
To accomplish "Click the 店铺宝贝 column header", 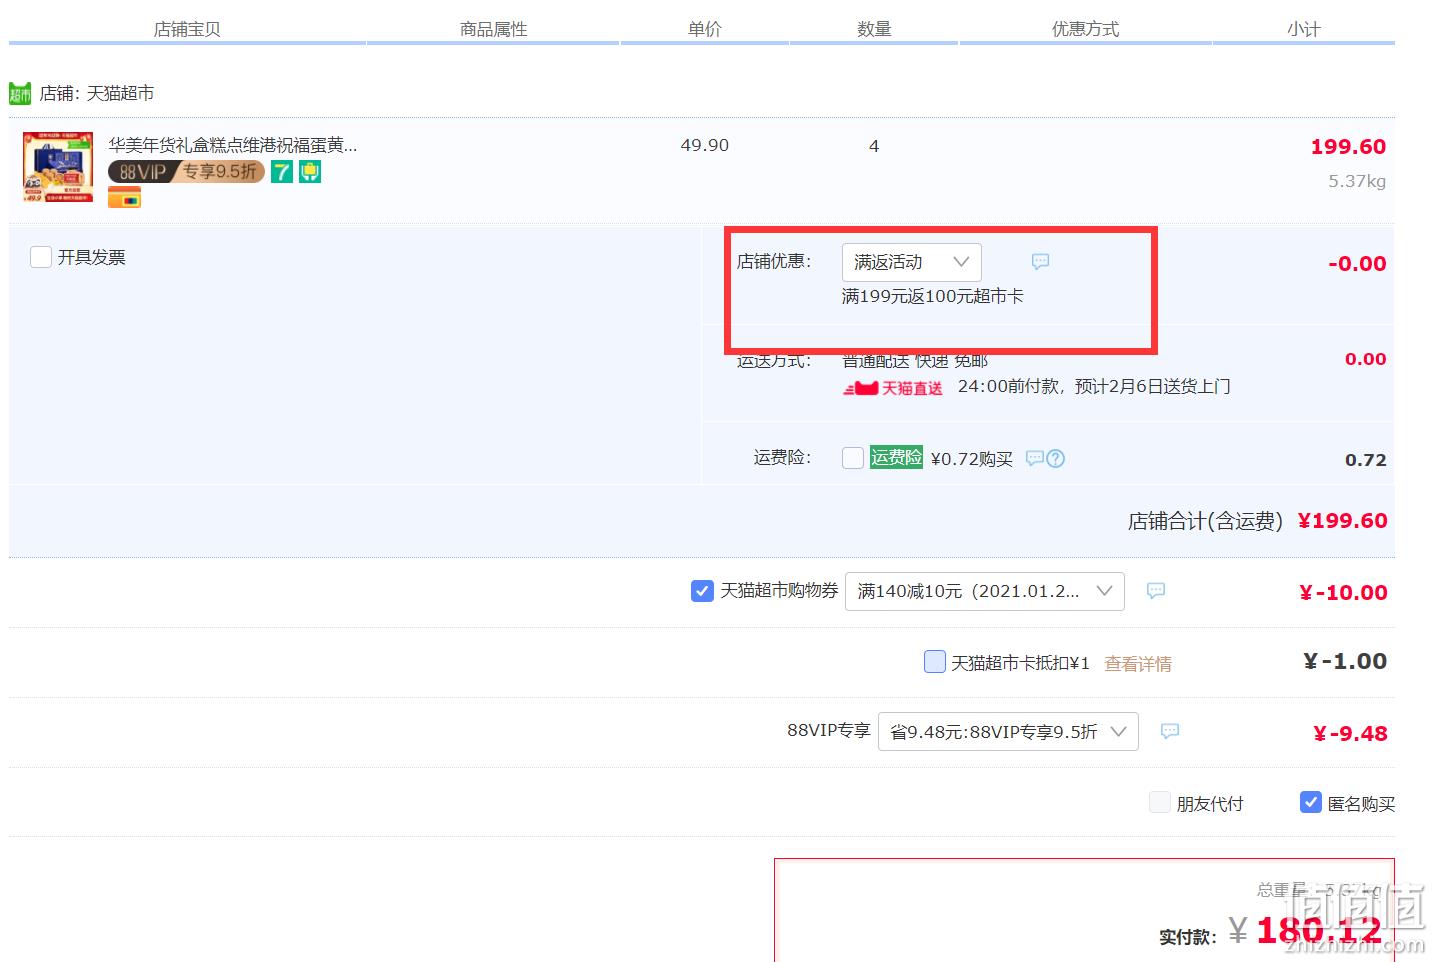I will (187, 29).
